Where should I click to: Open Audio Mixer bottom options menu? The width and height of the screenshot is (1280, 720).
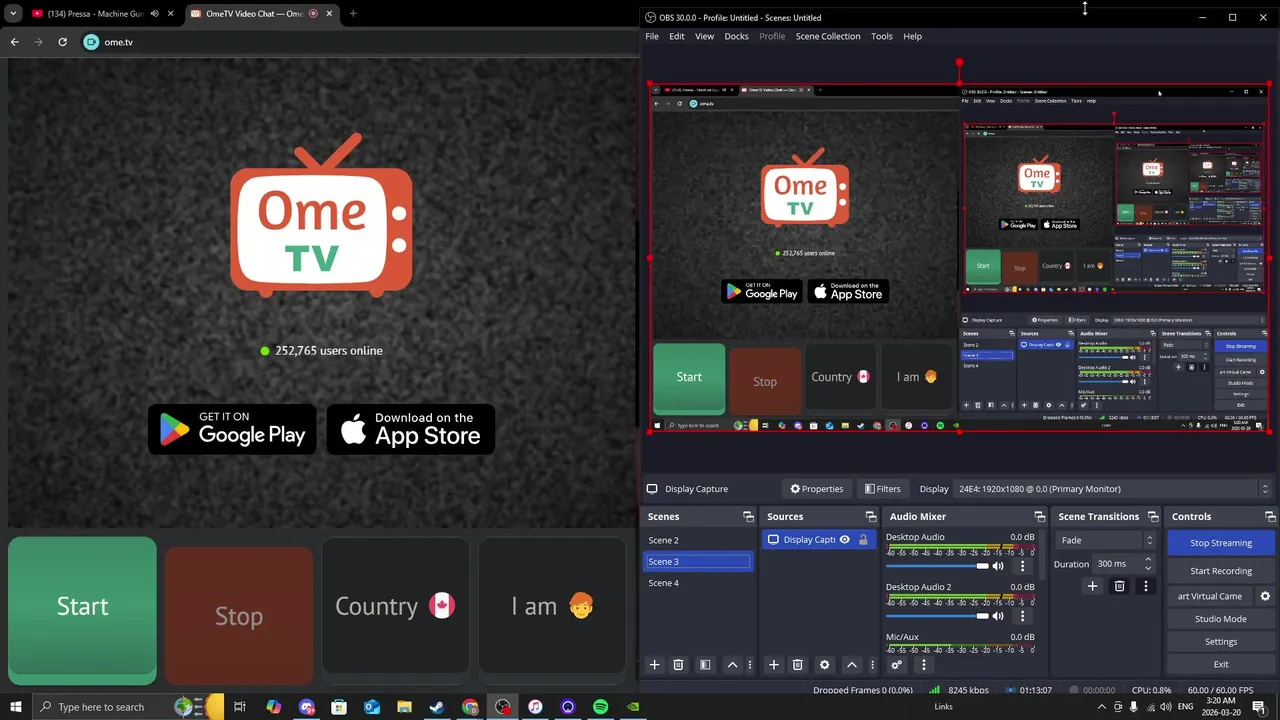click(x=923, y=665)
